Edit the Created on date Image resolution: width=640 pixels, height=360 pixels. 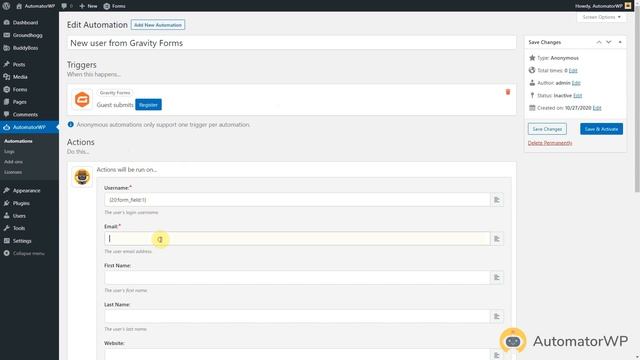click(597, 108)
